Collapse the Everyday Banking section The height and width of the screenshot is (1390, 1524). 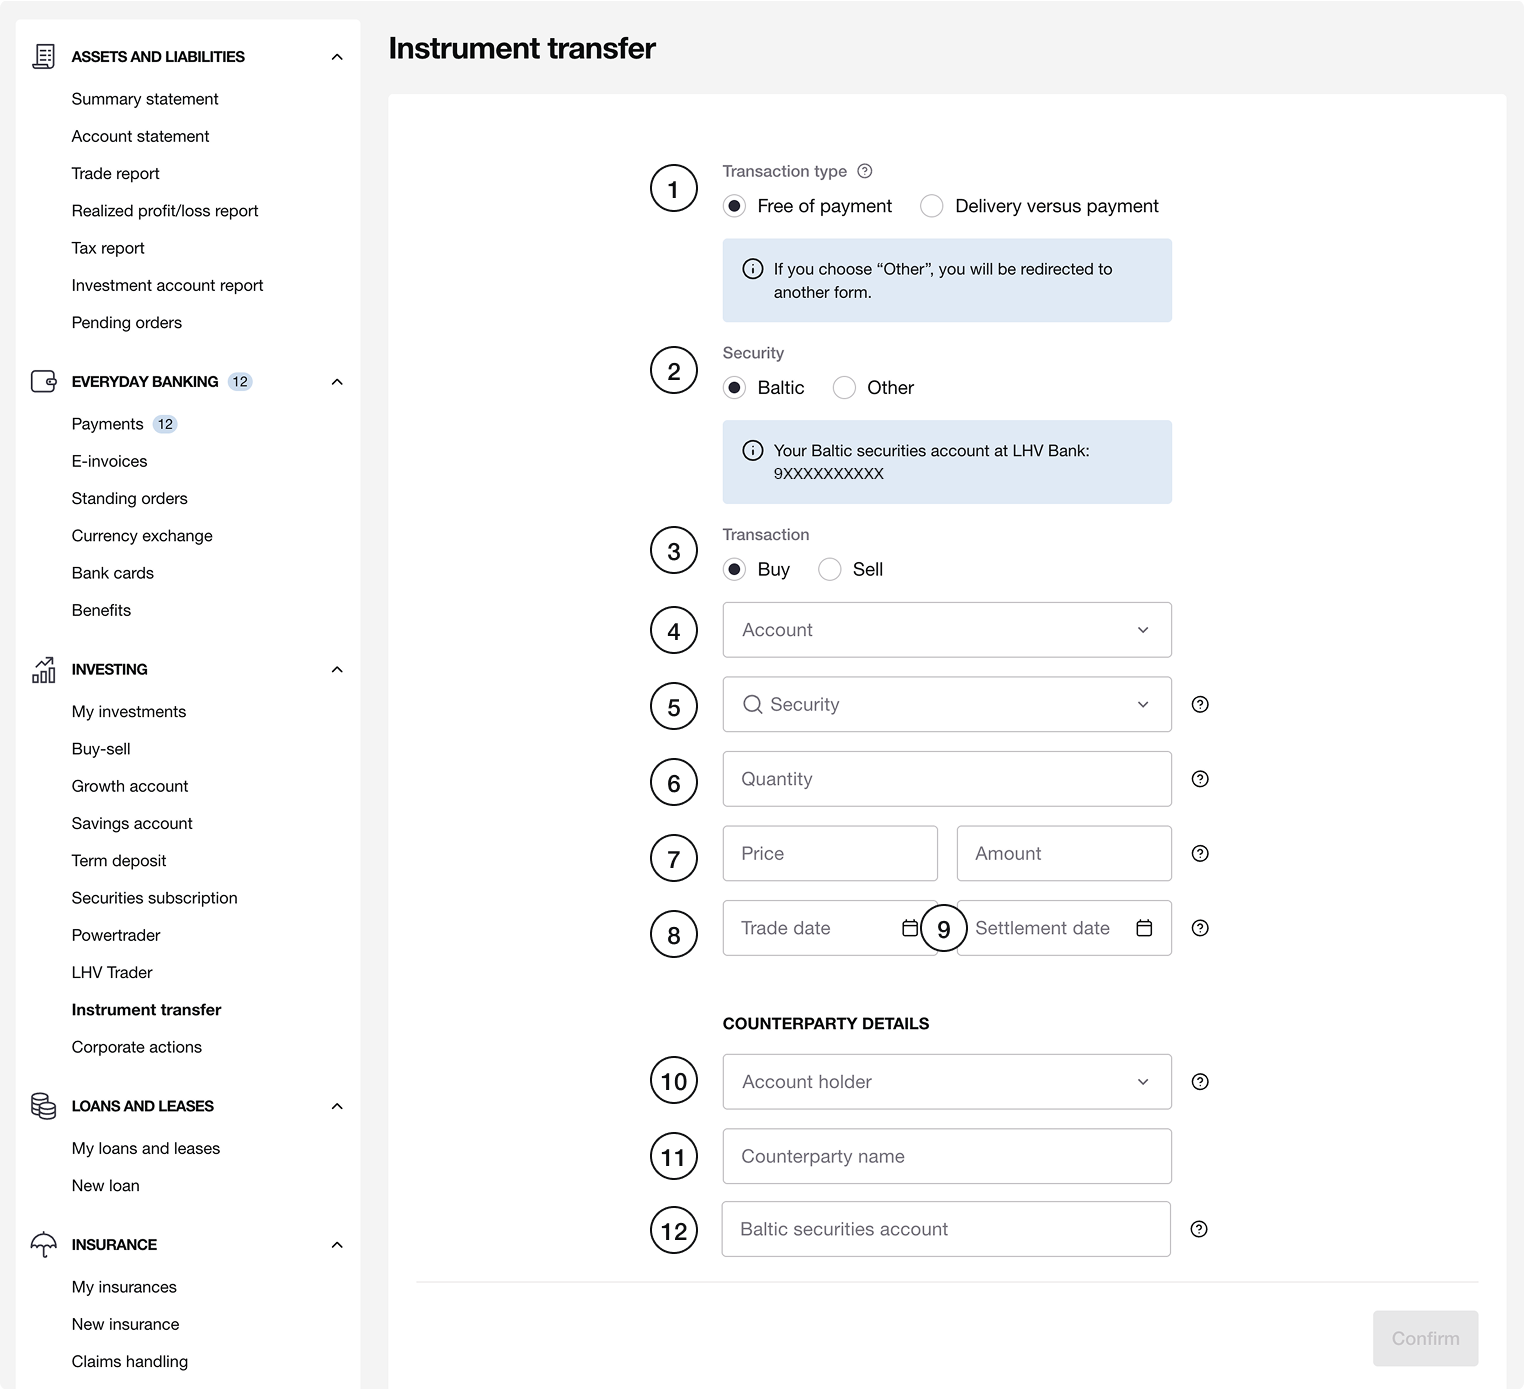[x=337, y=382]
